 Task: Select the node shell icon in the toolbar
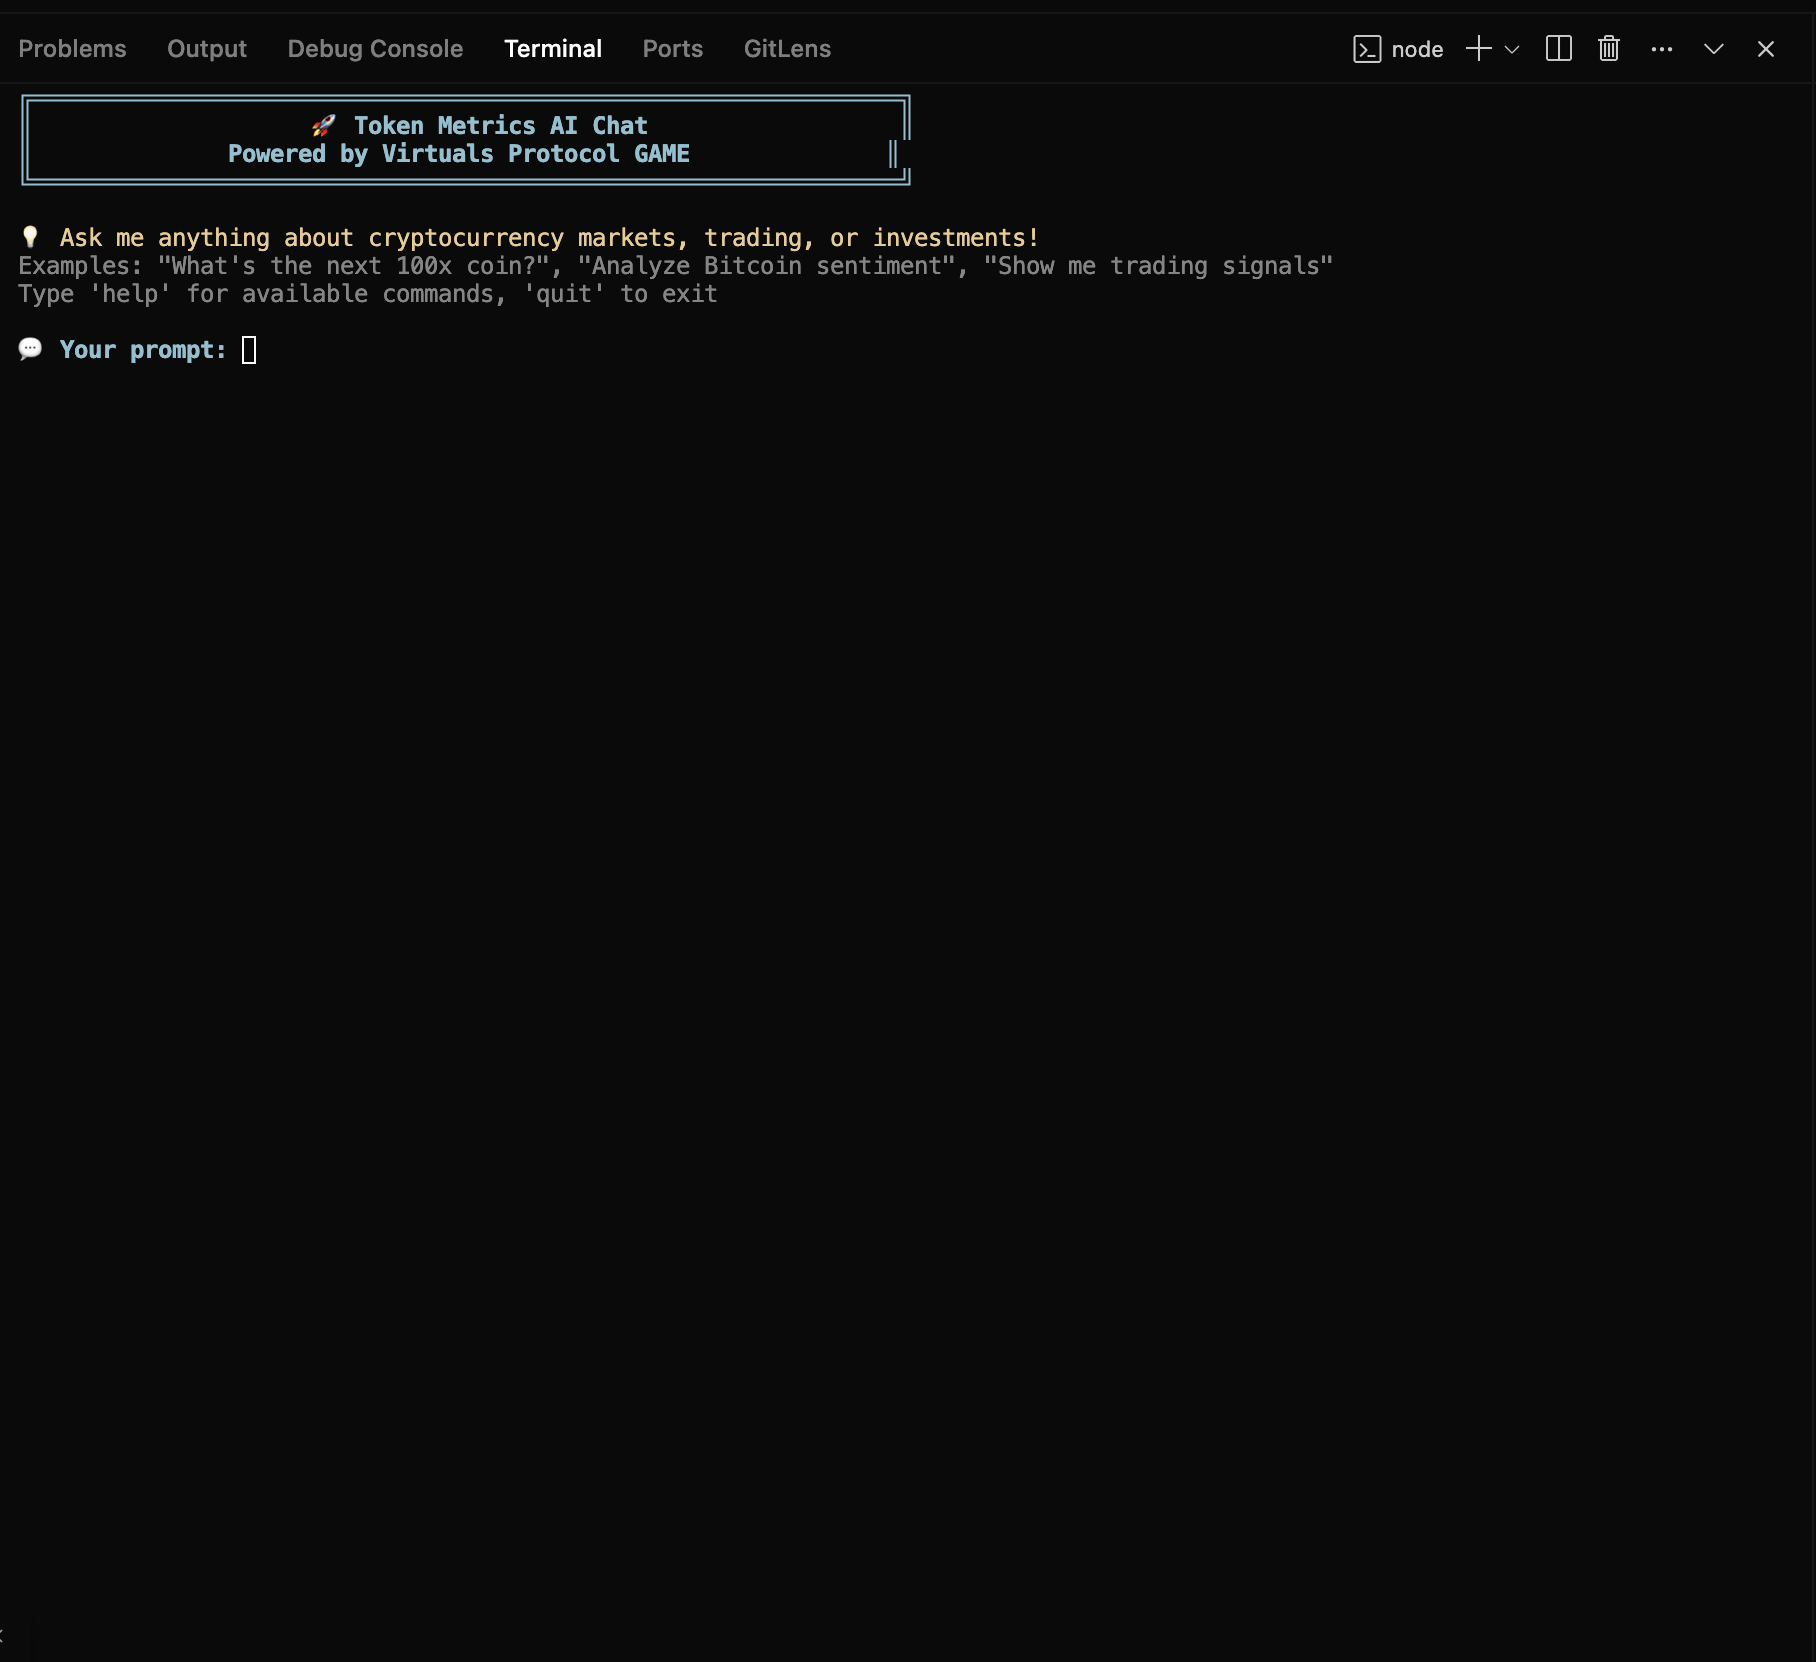pos(1366,48)
